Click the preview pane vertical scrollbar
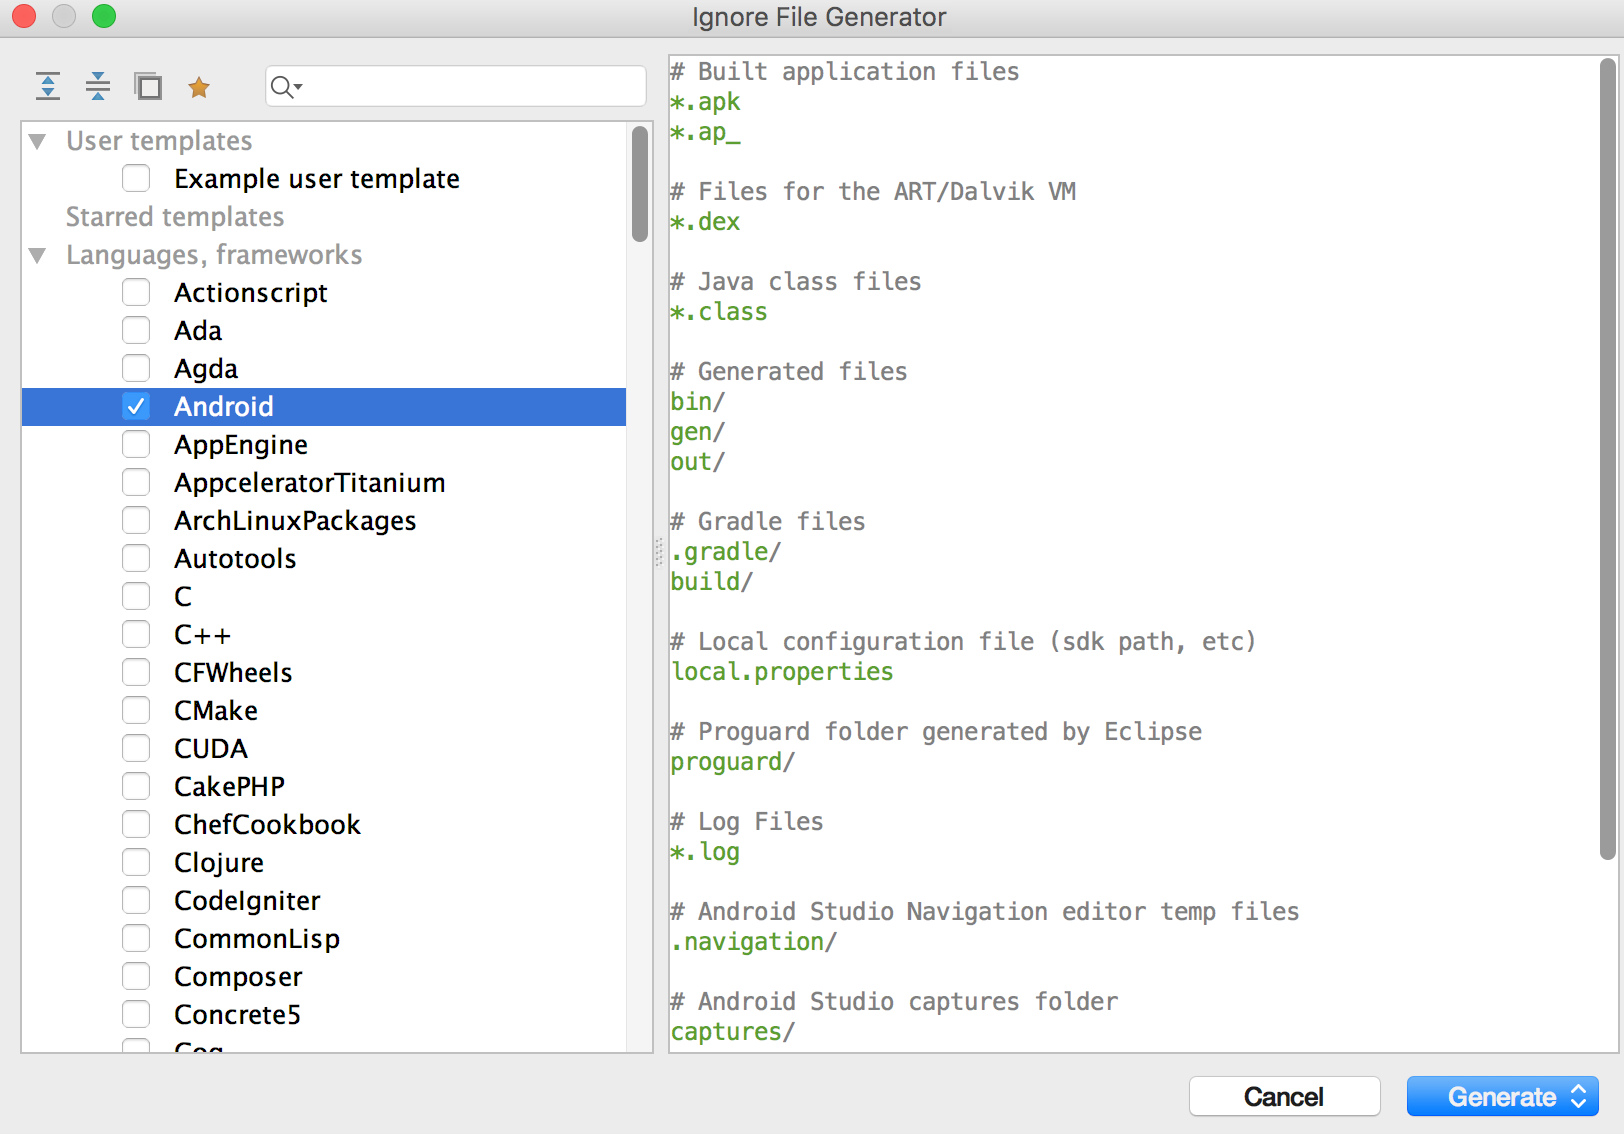The height and width of the screenshot is (1134, 1624). (x=1607, y=459)
